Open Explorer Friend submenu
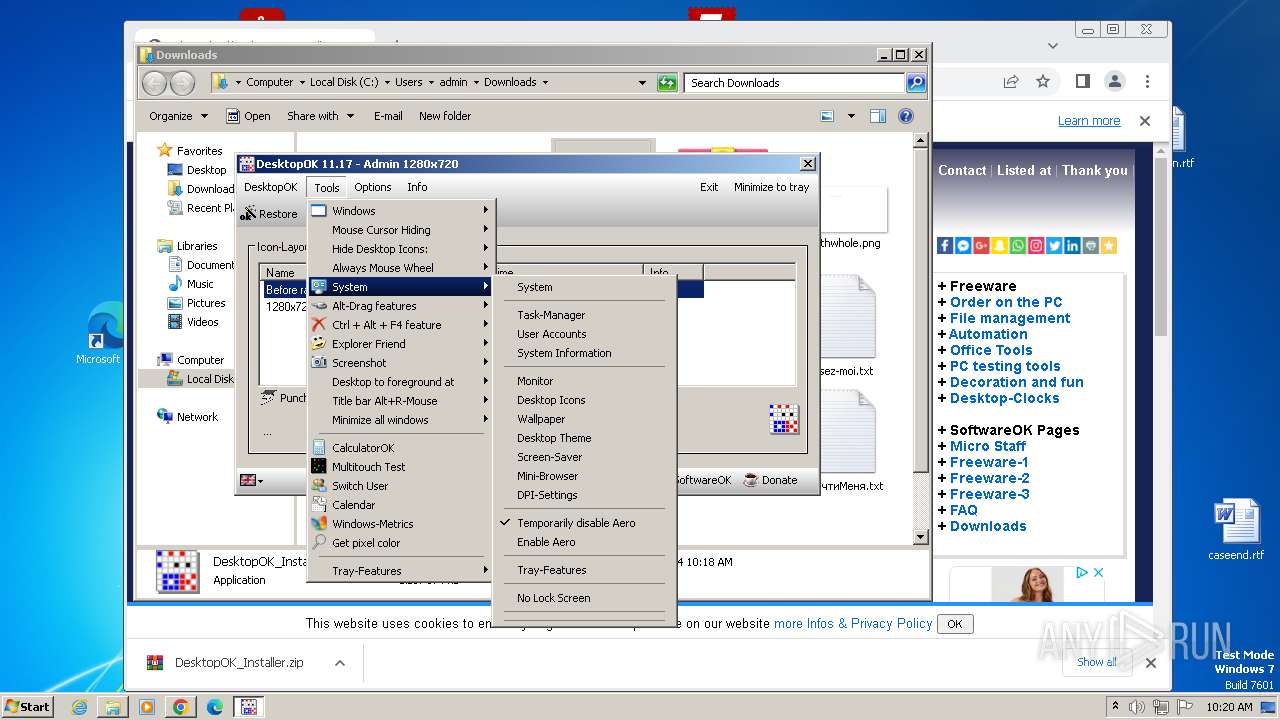 (401, 344)
